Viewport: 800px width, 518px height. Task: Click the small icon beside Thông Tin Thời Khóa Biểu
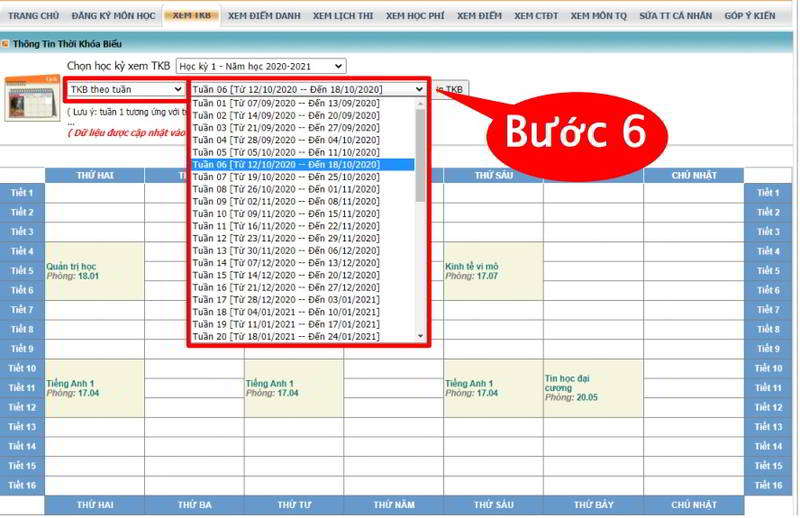click(5, 44)
